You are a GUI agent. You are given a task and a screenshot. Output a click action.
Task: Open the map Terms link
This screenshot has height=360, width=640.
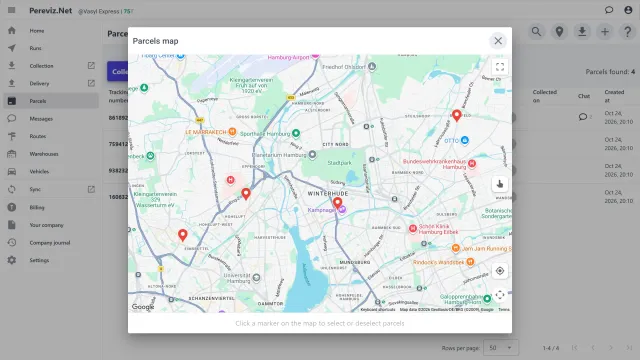pos(504,310)
